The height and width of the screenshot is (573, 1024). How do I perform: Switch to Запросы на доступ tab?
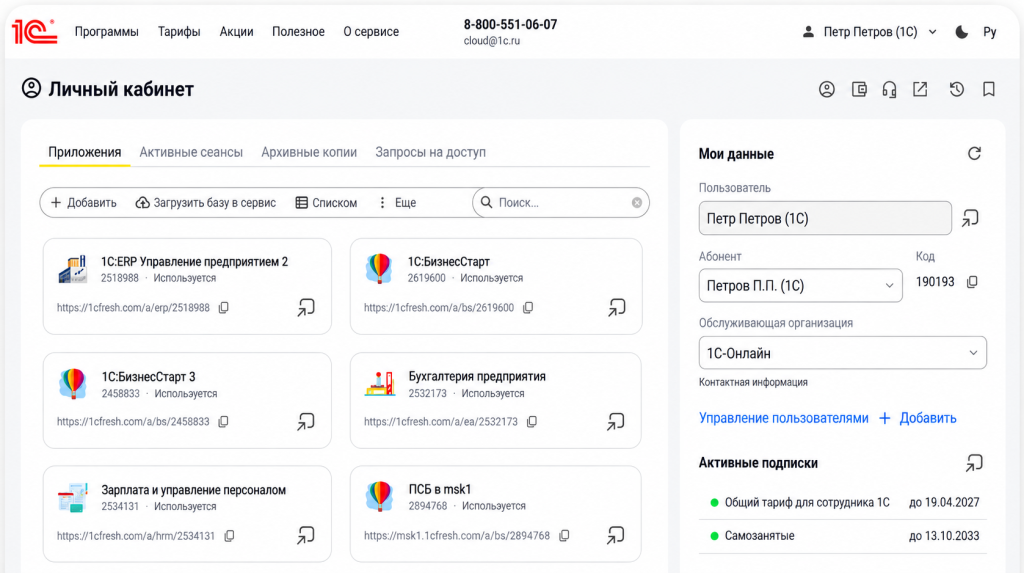[x=430, y=152]
